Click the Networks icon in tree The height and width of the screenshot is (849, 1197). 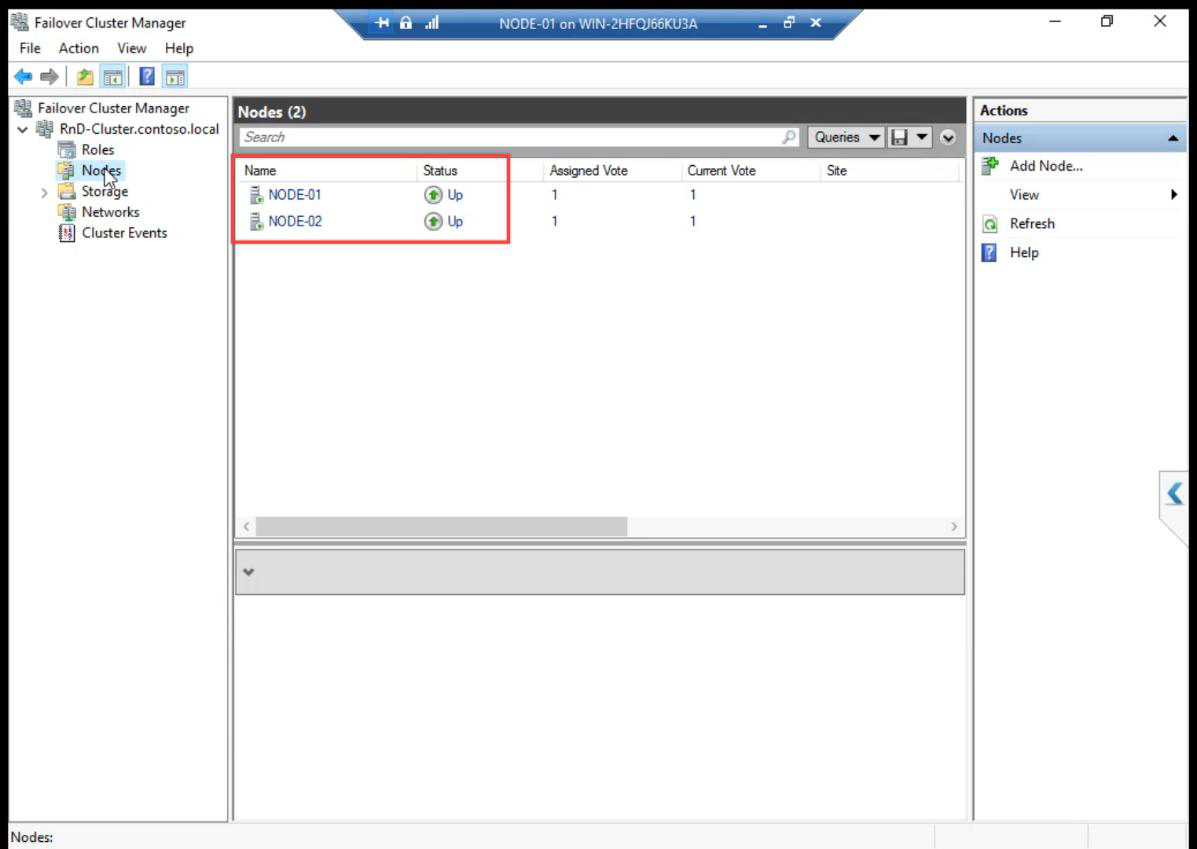point(67,211)
